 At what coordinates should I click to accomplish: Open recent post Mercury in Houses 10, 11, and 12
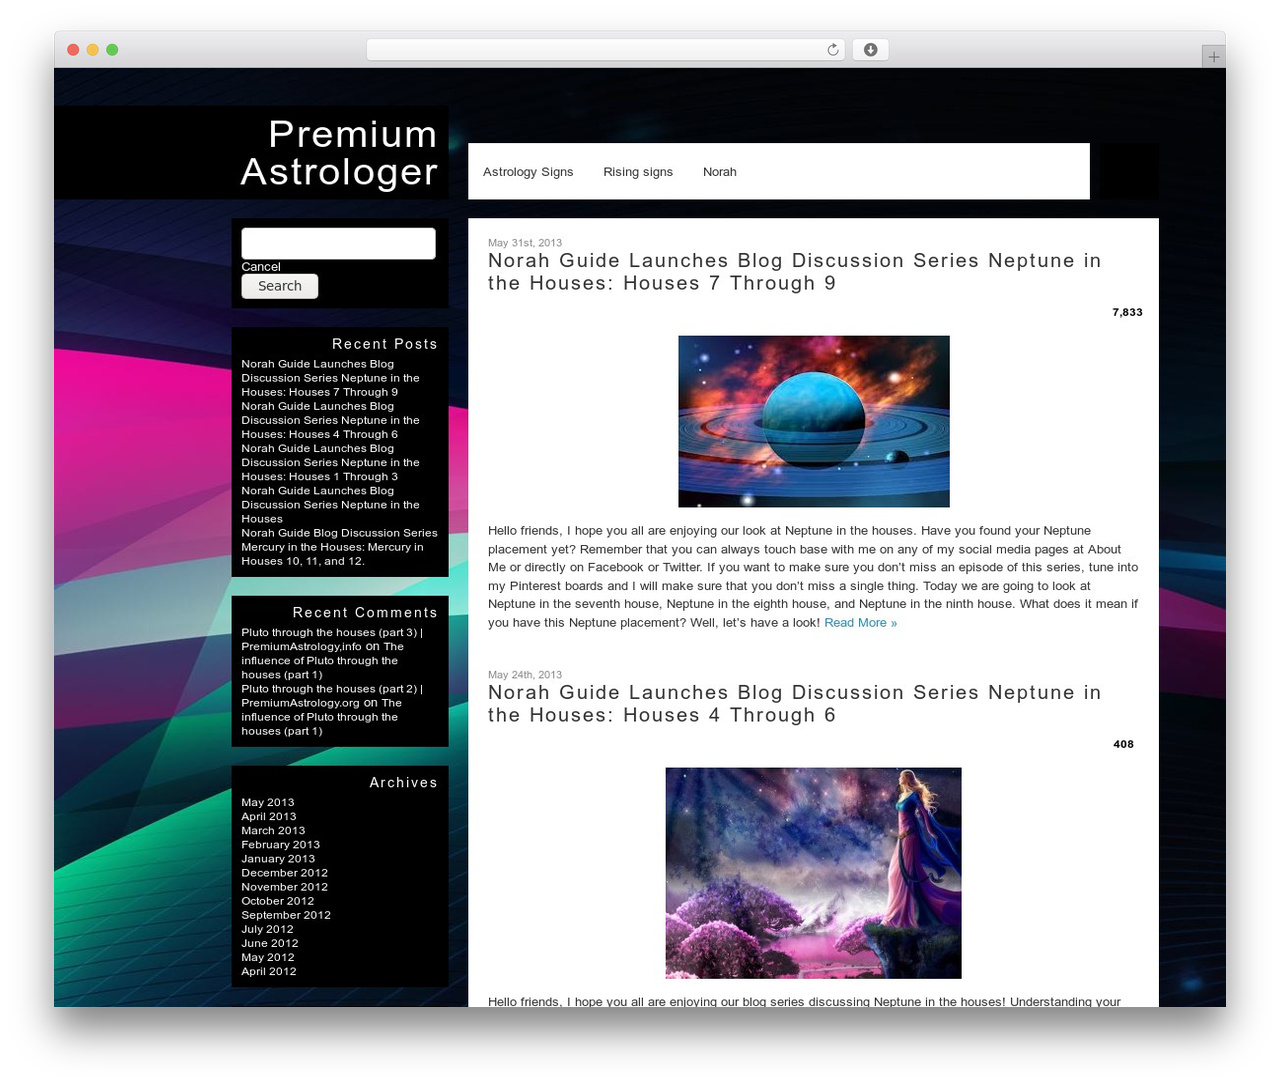point(339,547)
